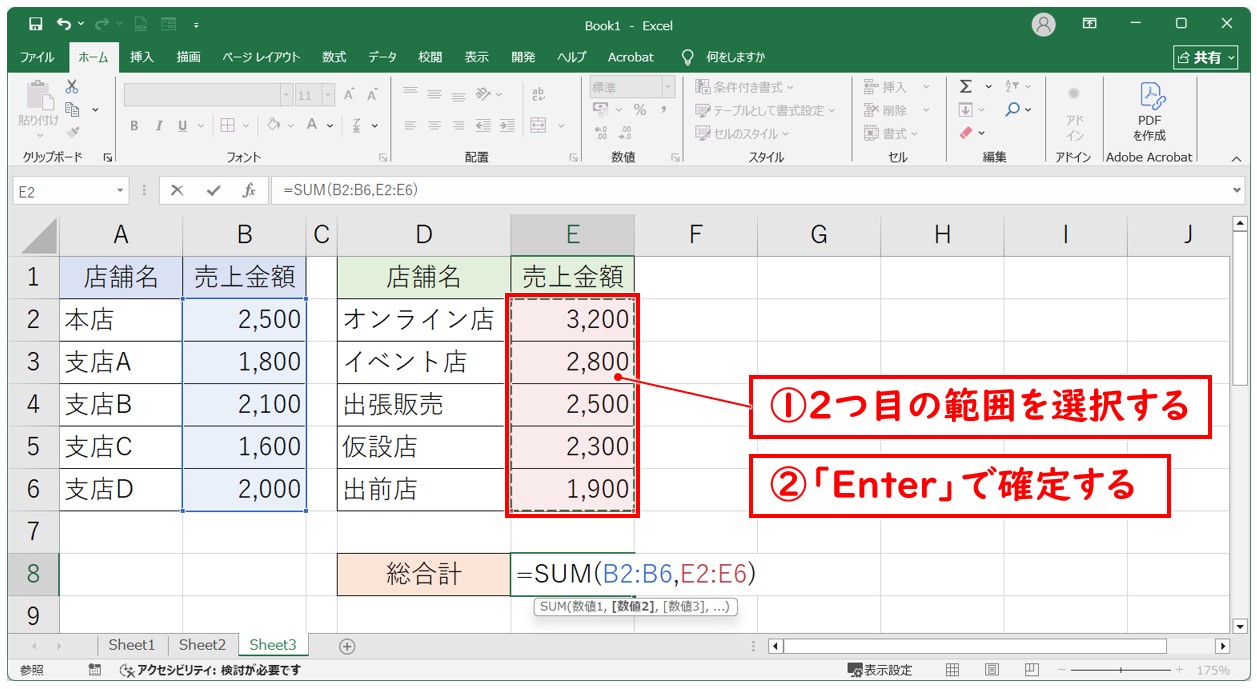Click the accessibility status message
1257x689 pixels.
210,670
